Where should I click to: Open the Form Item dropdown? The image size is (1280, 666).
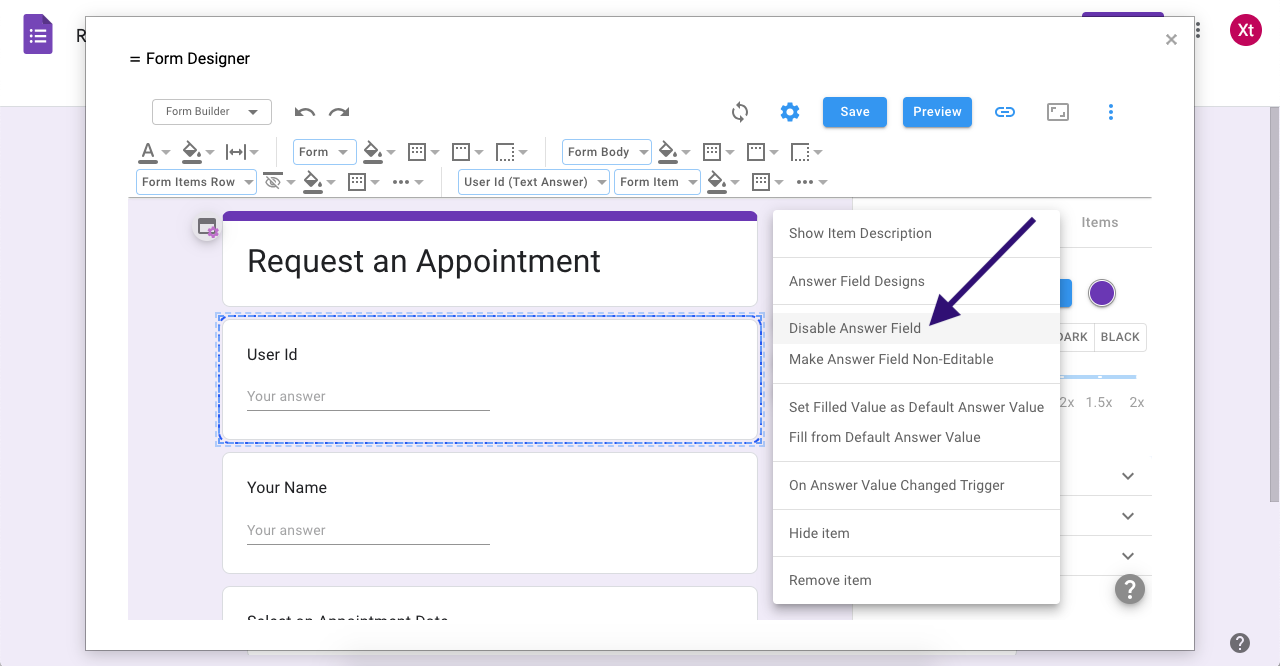657,182
